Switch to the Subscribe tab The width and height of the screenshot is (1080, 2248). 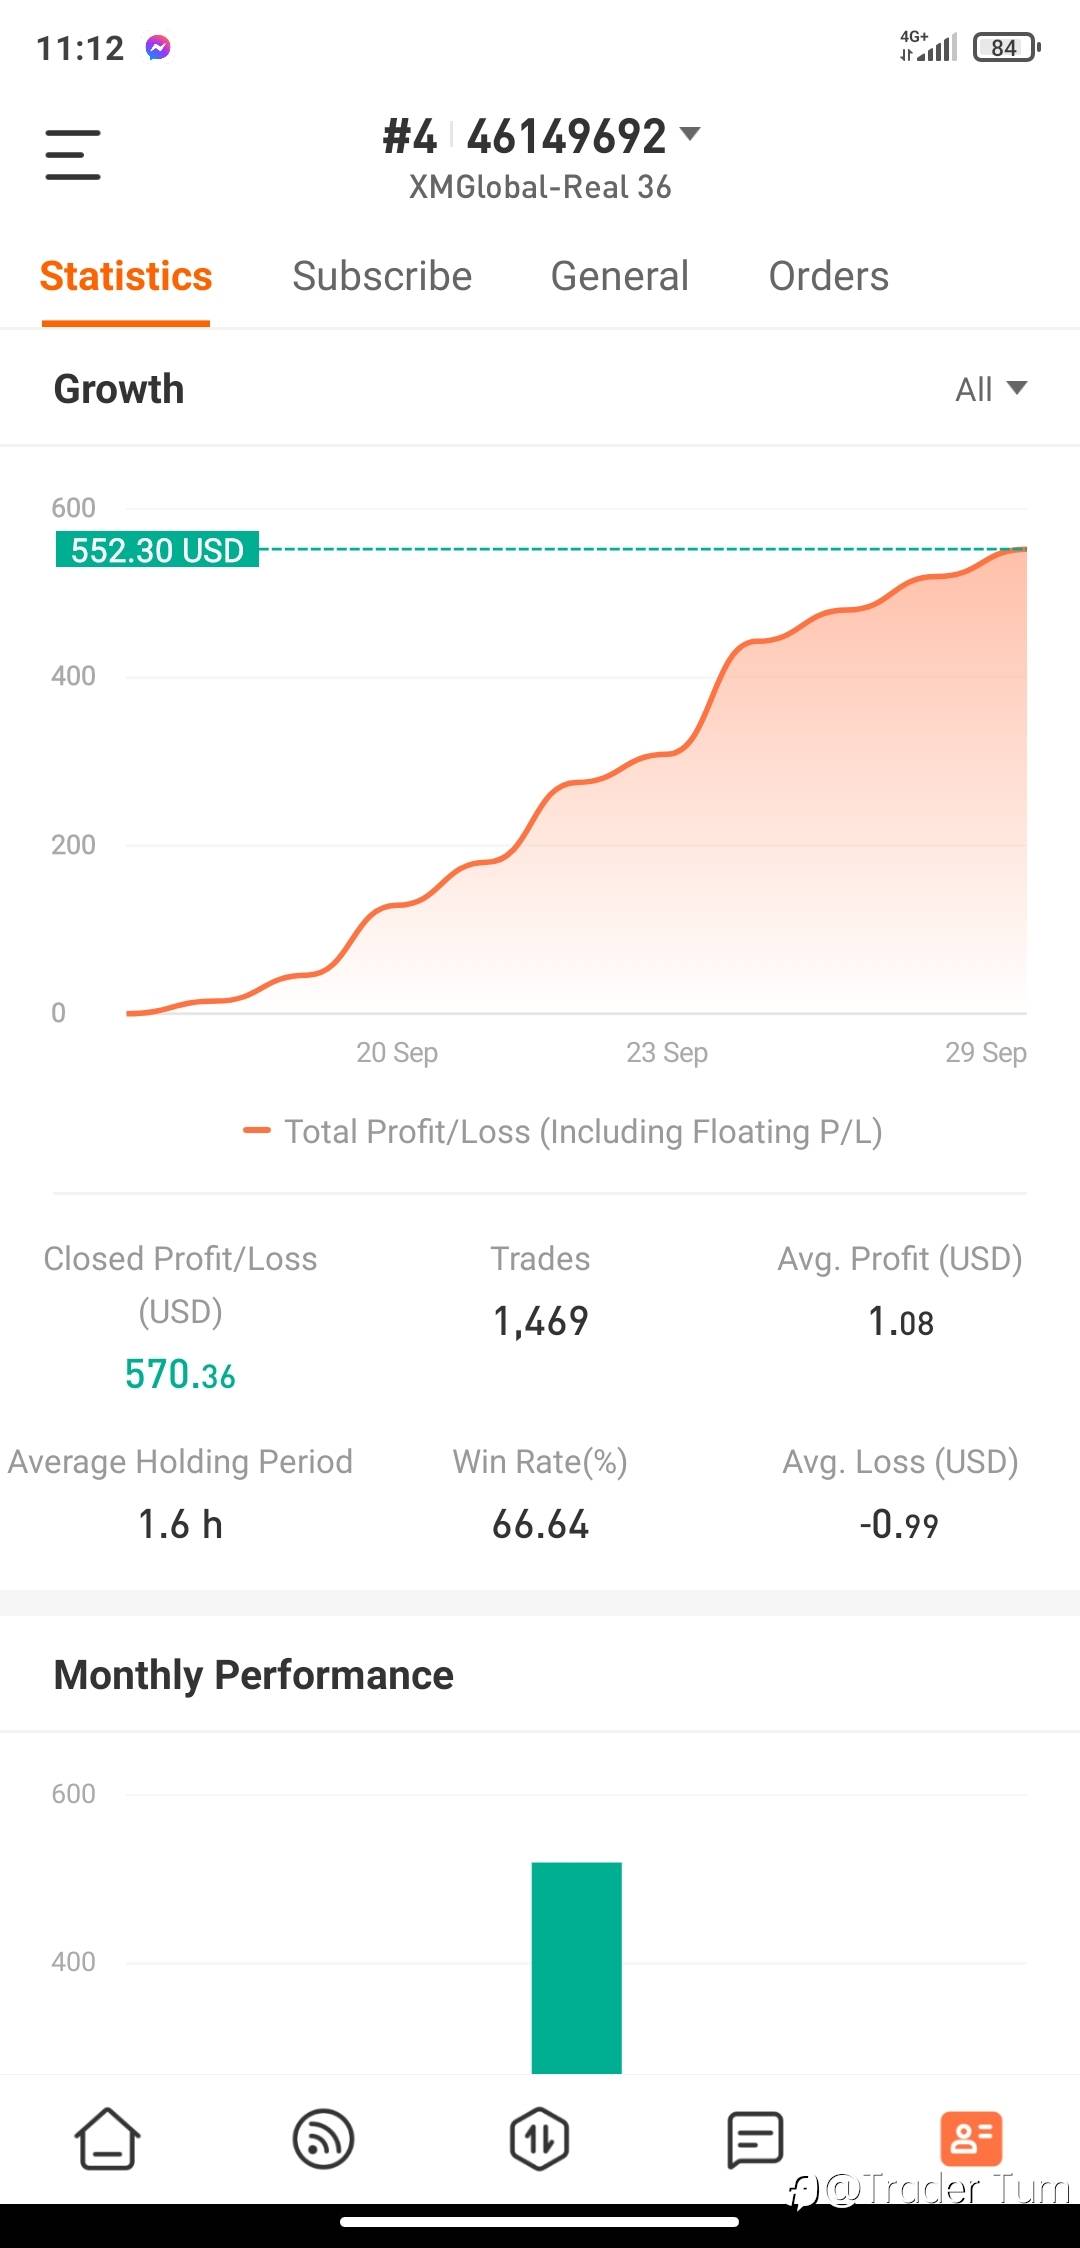click(382, 276)
